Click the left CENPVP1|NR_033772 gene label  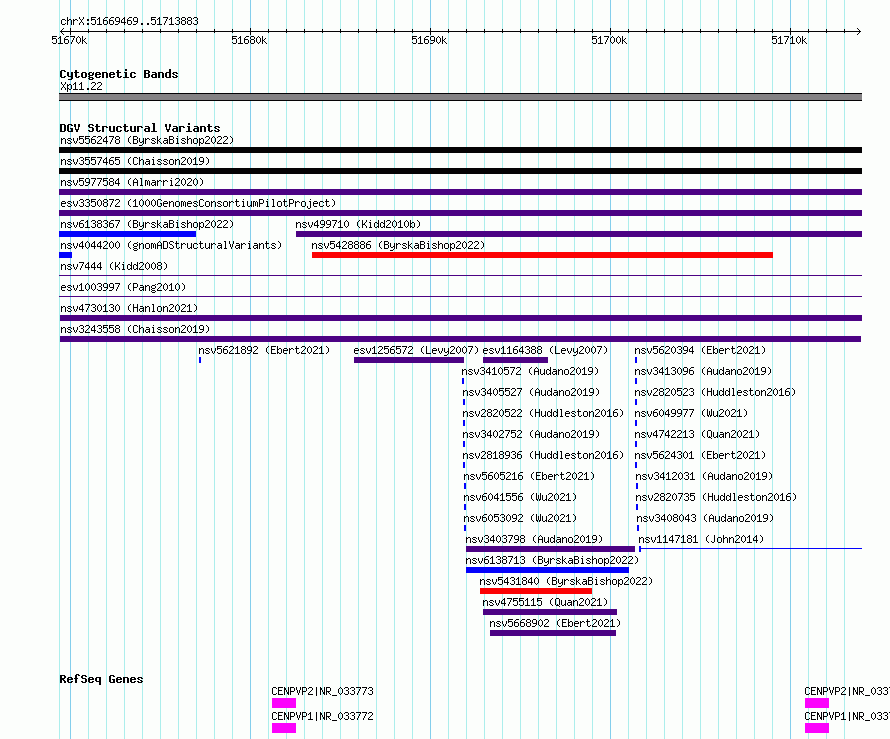coord(322,716)
